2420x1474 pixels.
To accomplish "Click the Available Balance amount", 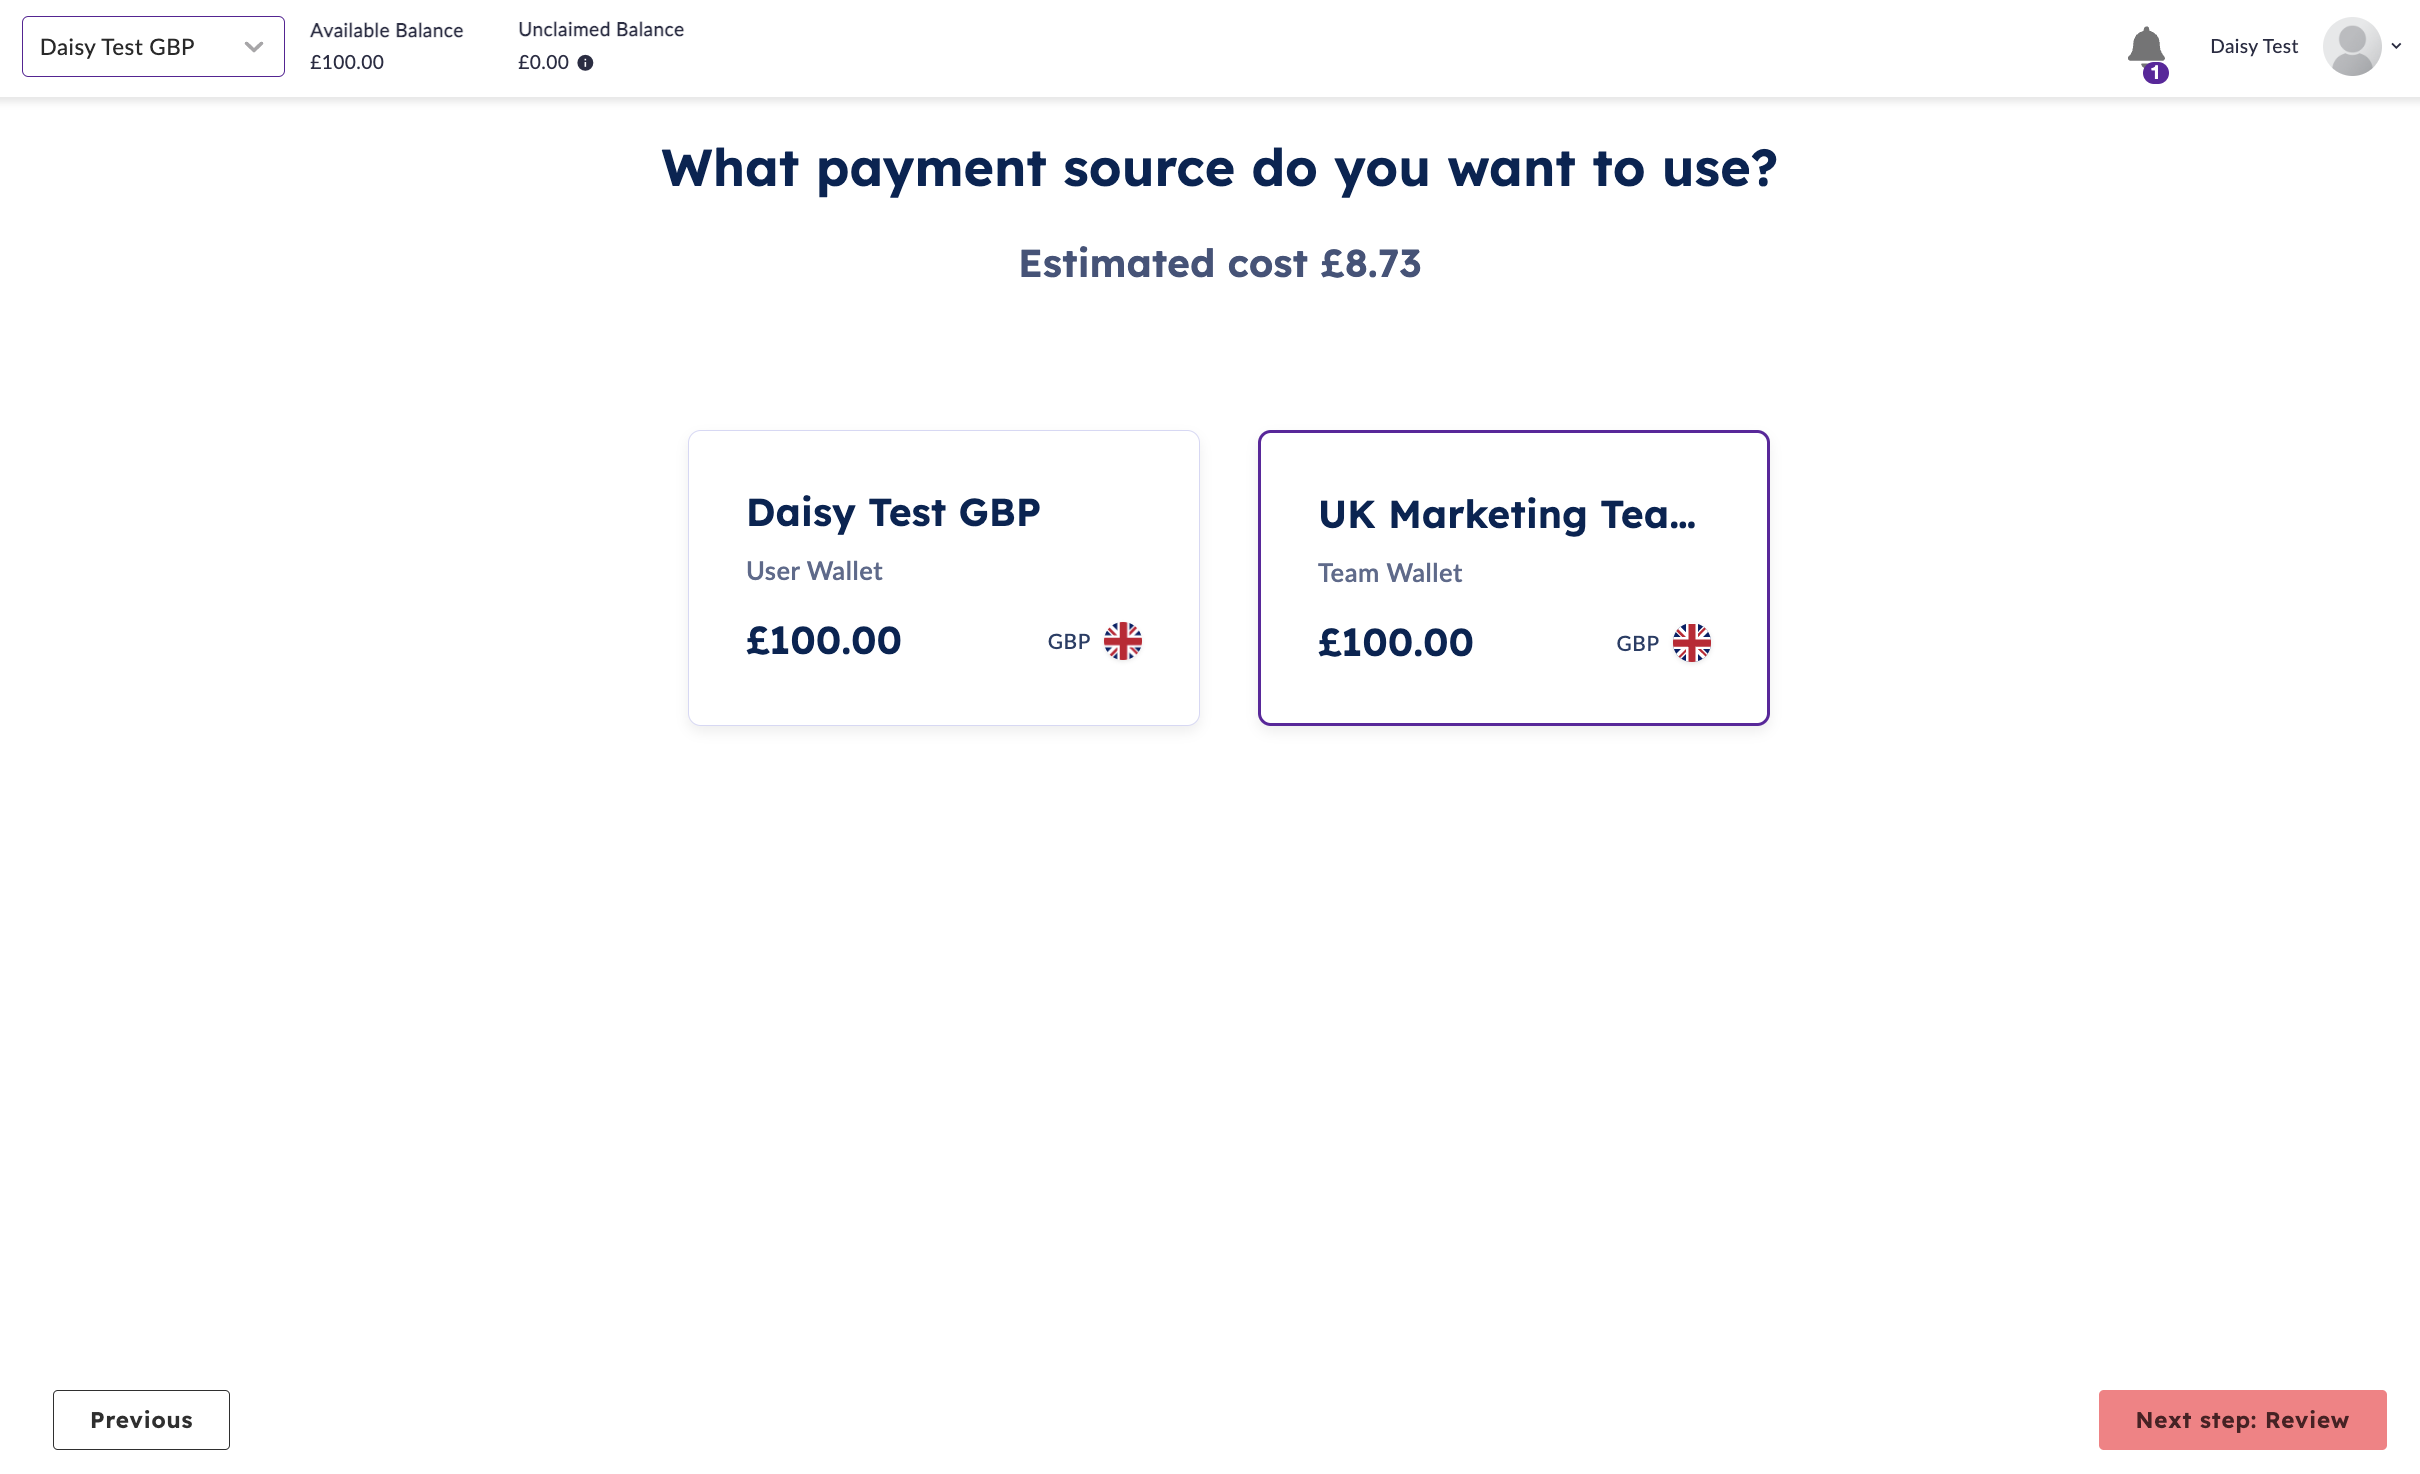I will 347,62.
